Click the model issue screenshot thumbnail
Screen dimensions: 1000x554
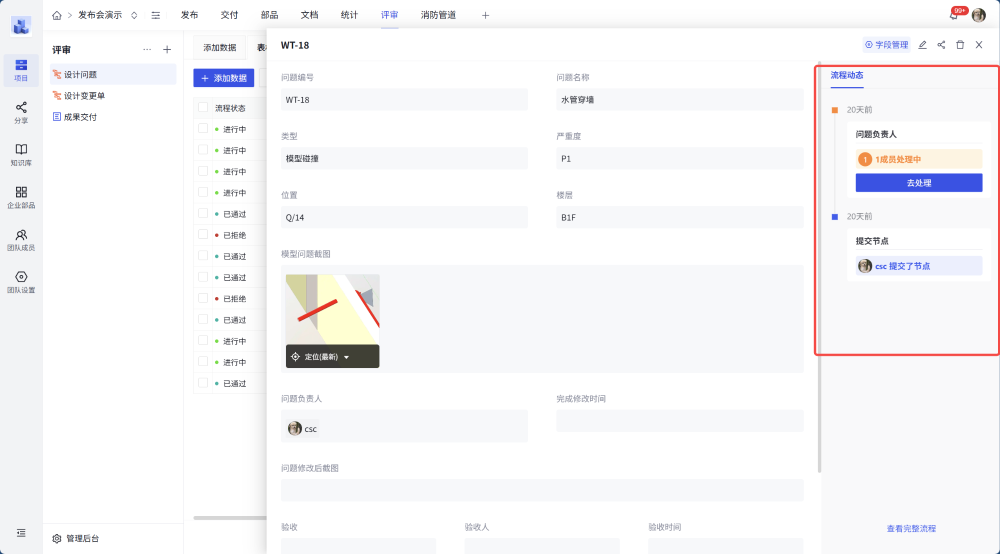point(332,309)
